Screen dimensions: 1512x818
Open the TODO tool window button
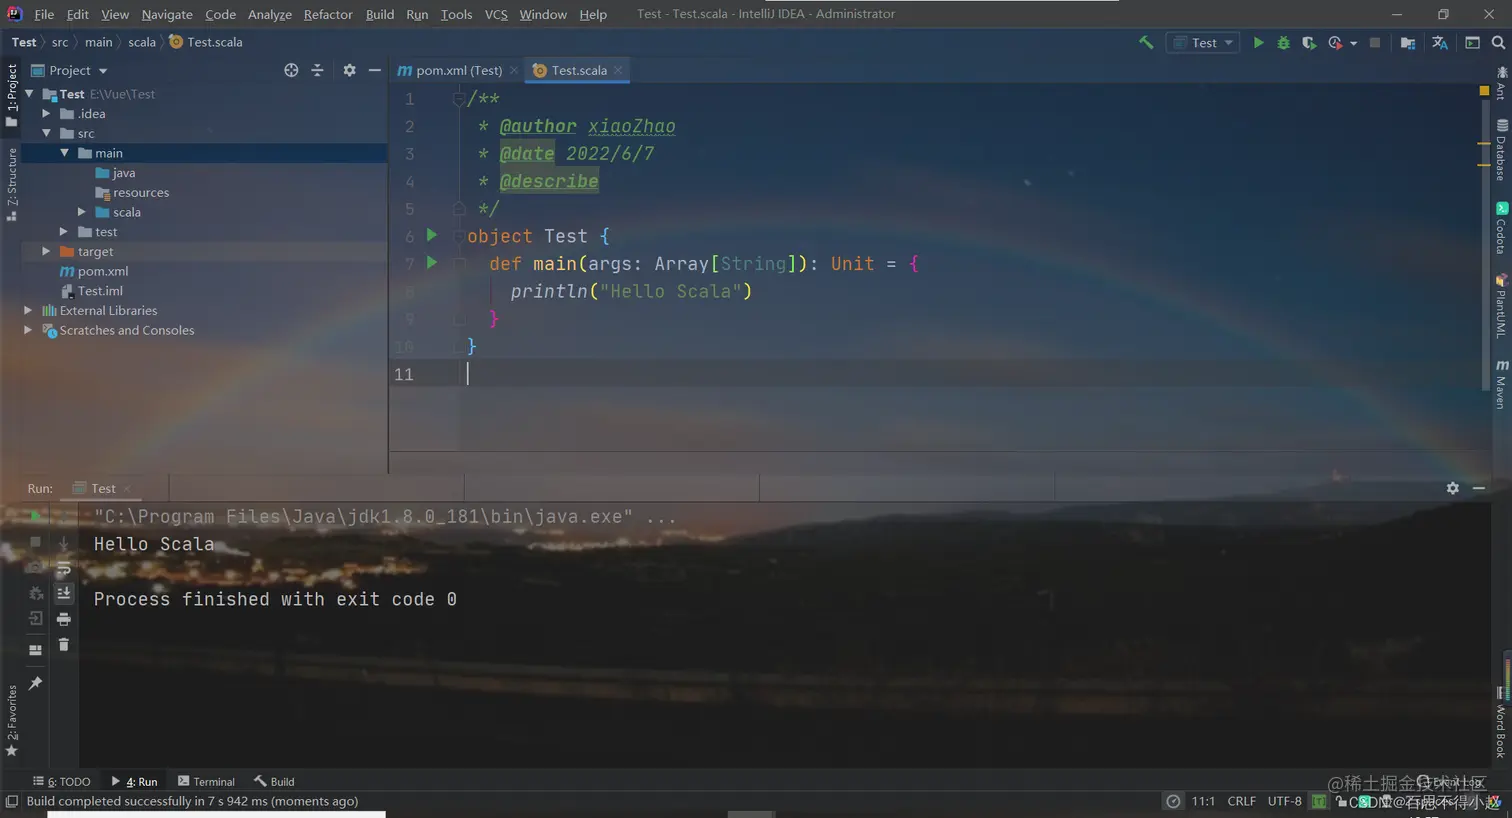62,781
